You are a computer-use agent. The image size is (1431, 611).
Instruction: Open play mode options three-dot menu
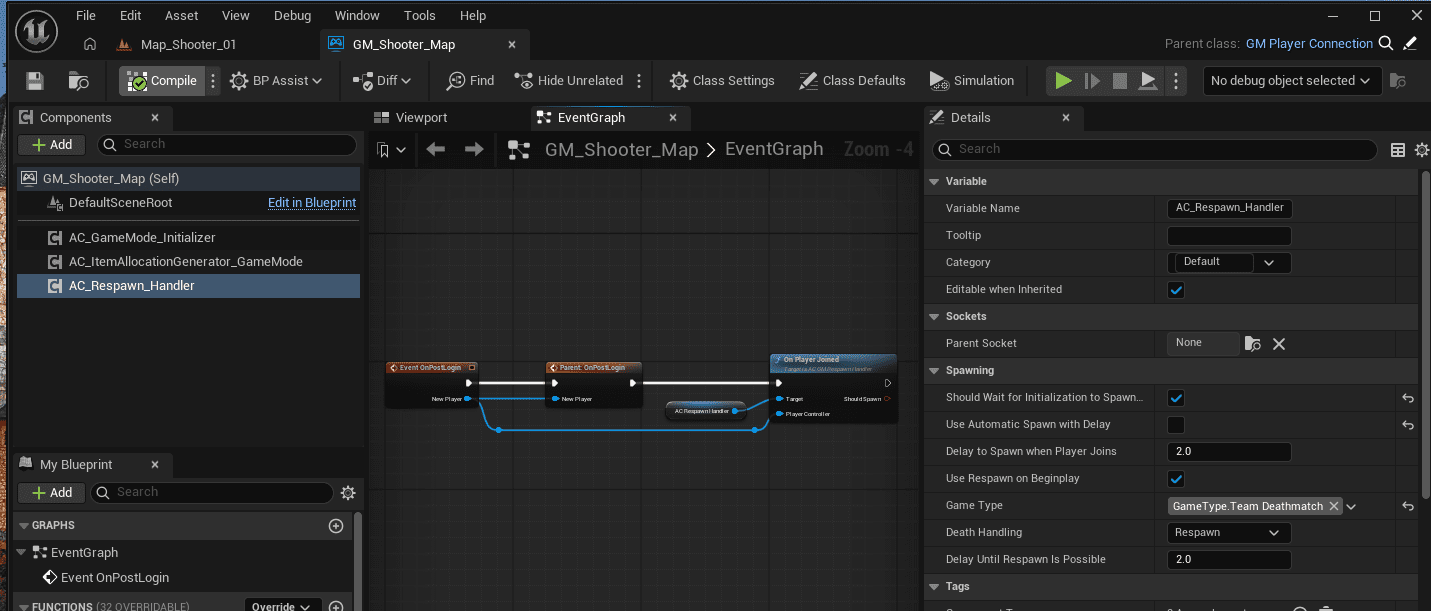[x=1176, y=81]
